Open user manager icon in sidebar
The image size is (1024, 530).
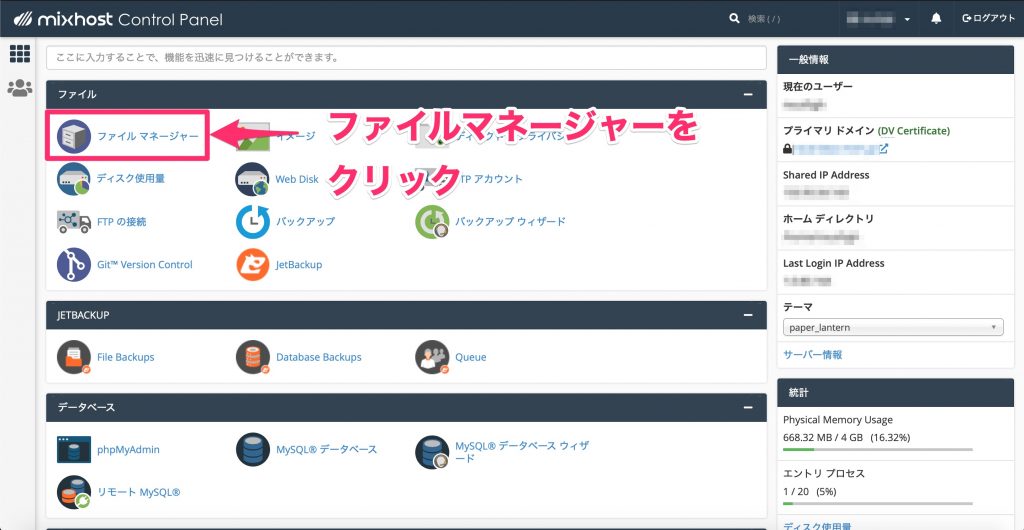(19, 88)
